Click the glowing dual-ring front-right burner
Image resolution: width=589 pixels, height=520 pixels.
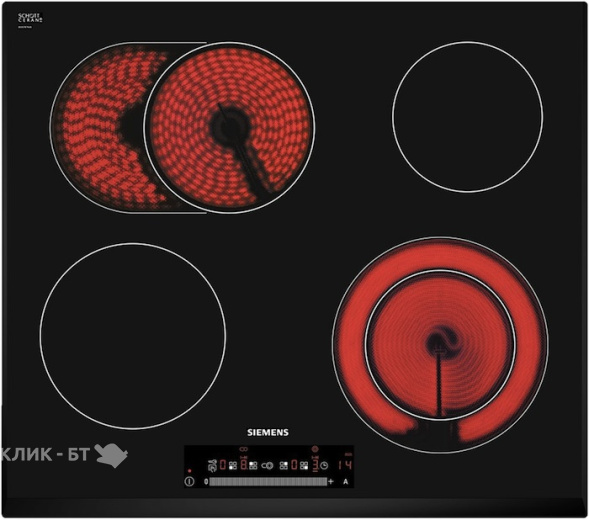point(440,345)
